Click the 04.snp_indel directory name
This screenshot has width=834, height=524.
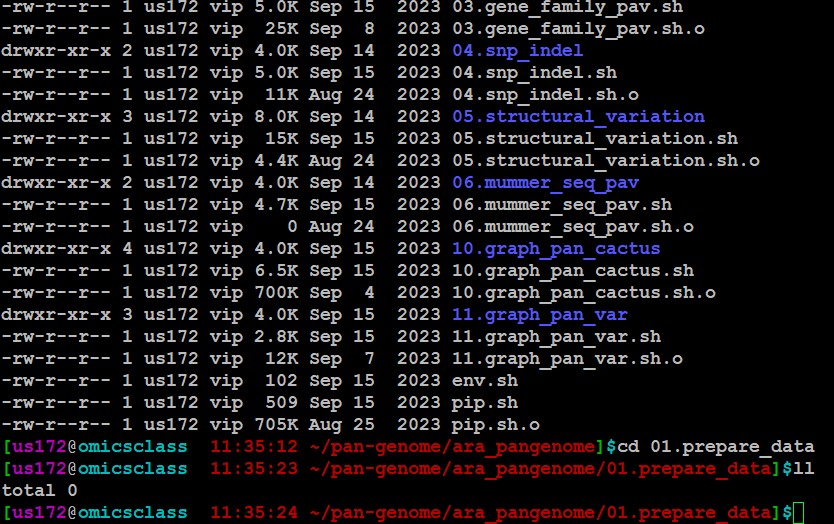[x=517, y=50]
